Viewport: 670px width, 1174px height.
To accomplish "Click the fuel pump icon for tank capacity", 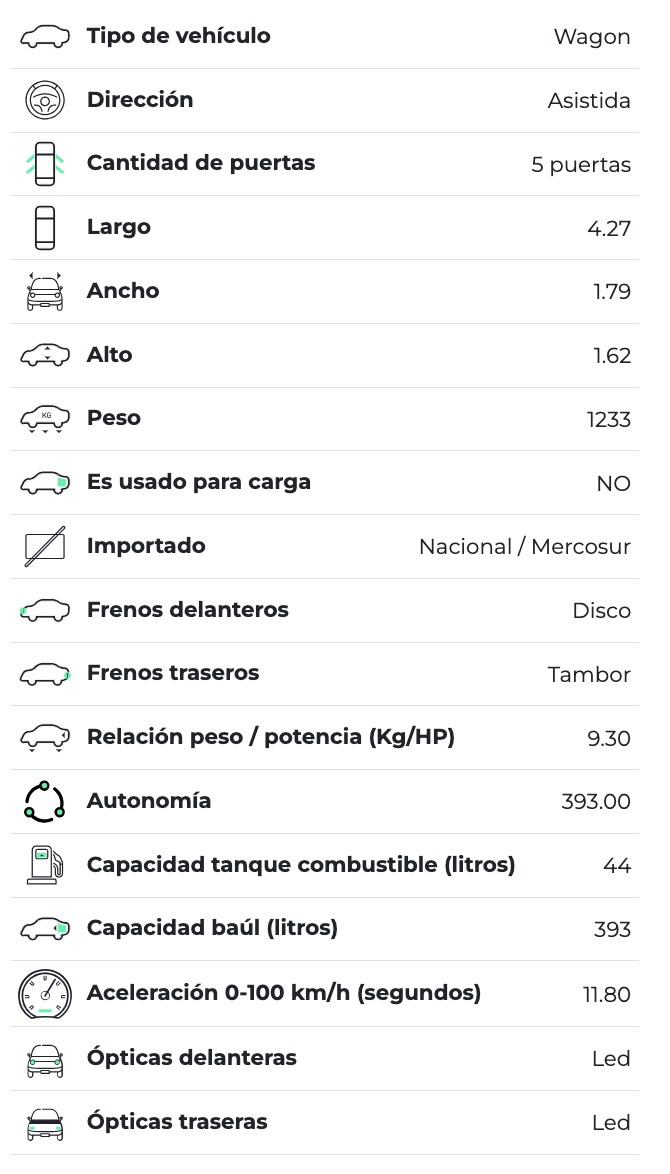I will pos(45,865).
